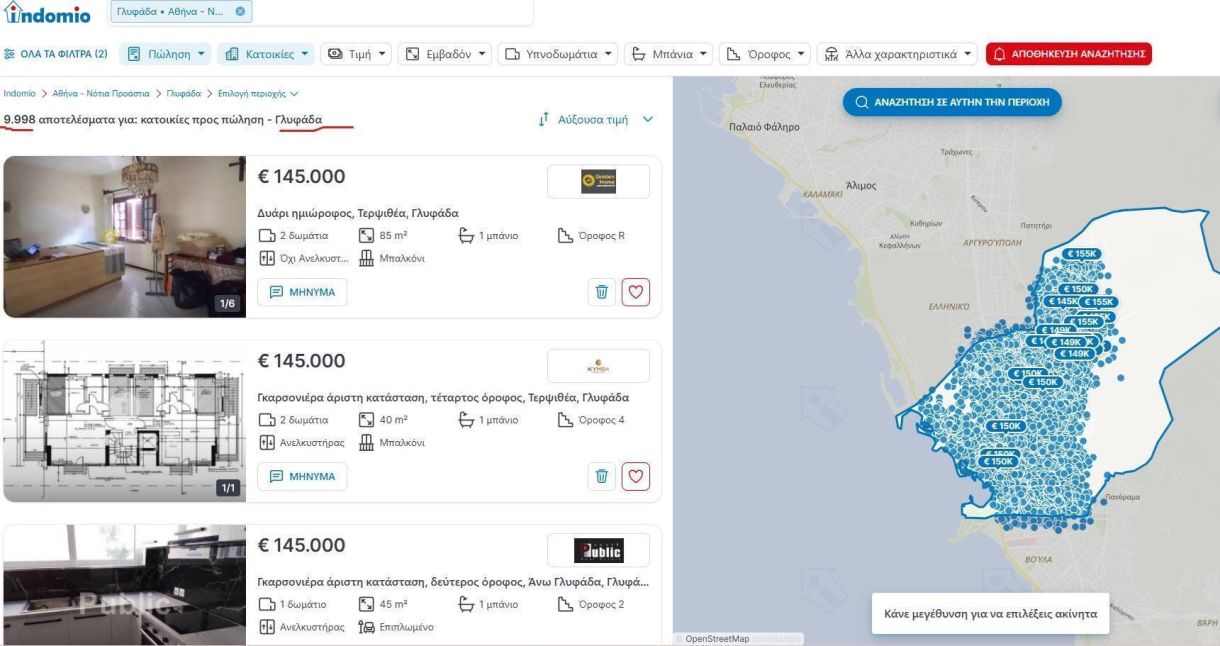Image resolution: width=1220 pixels, height=646 pixels.
Task: Click the € 155K map marker near ΑΡΓΥΡΟΥΠΟΛΗ
Action: click(1082, 254)
